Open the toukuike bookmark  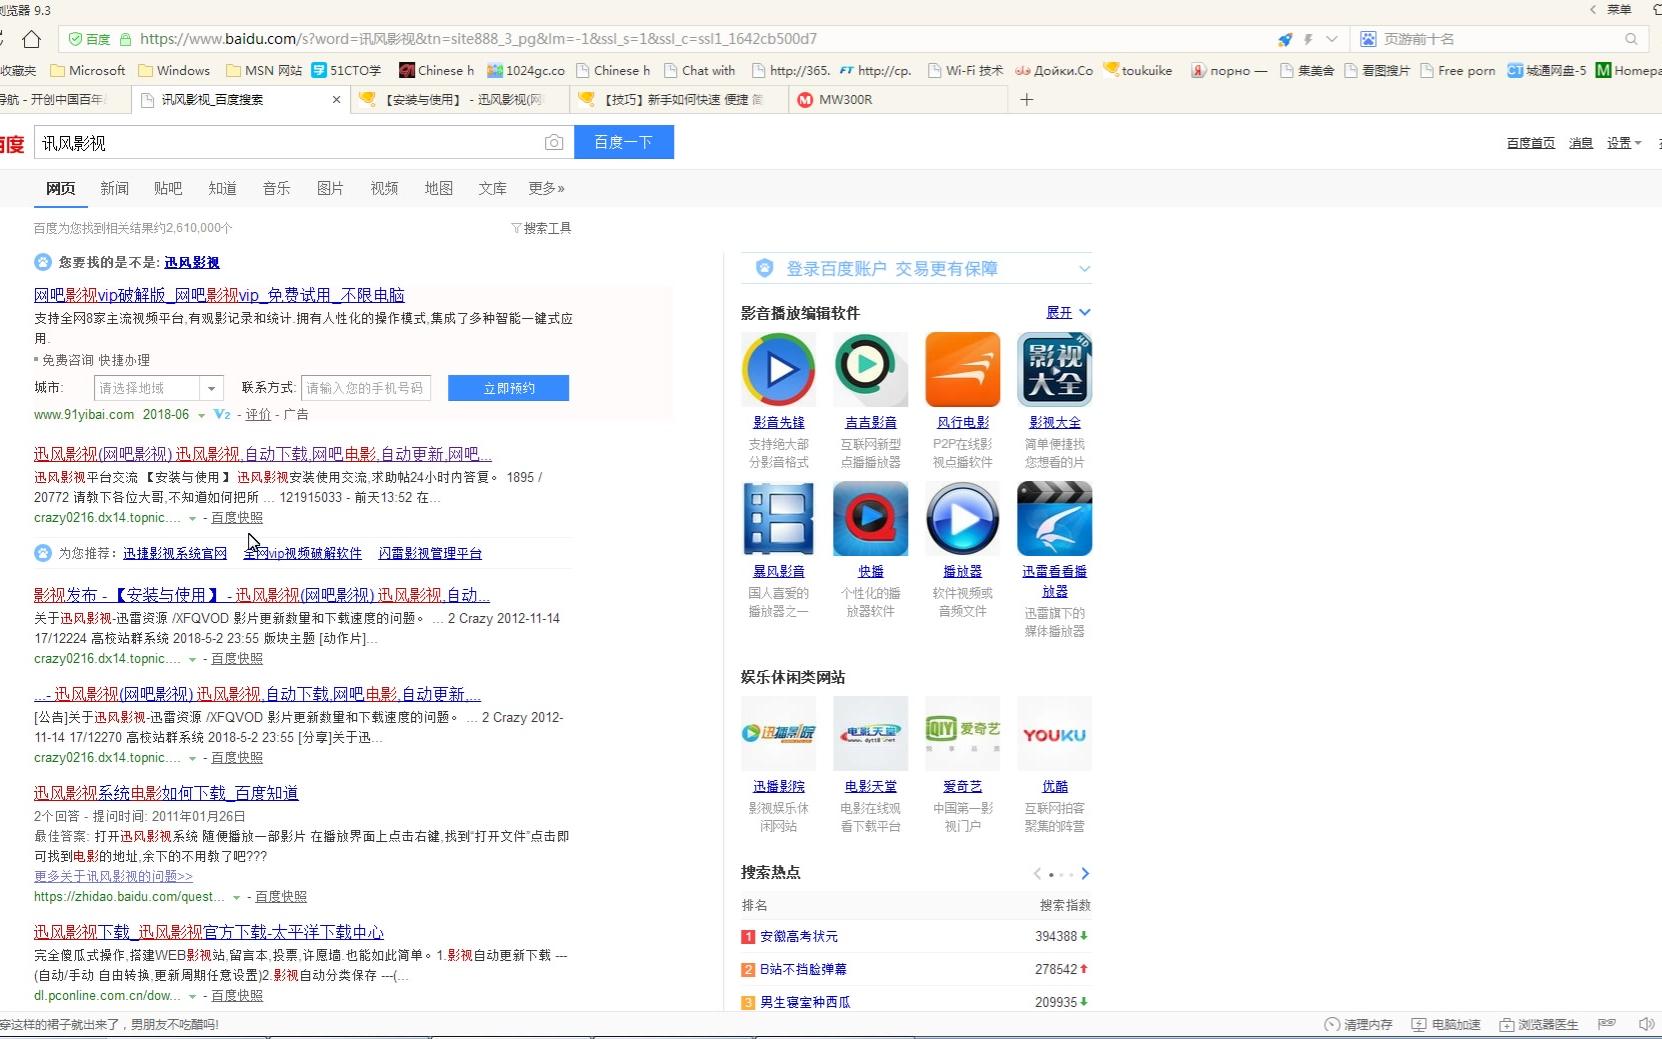1138,70
